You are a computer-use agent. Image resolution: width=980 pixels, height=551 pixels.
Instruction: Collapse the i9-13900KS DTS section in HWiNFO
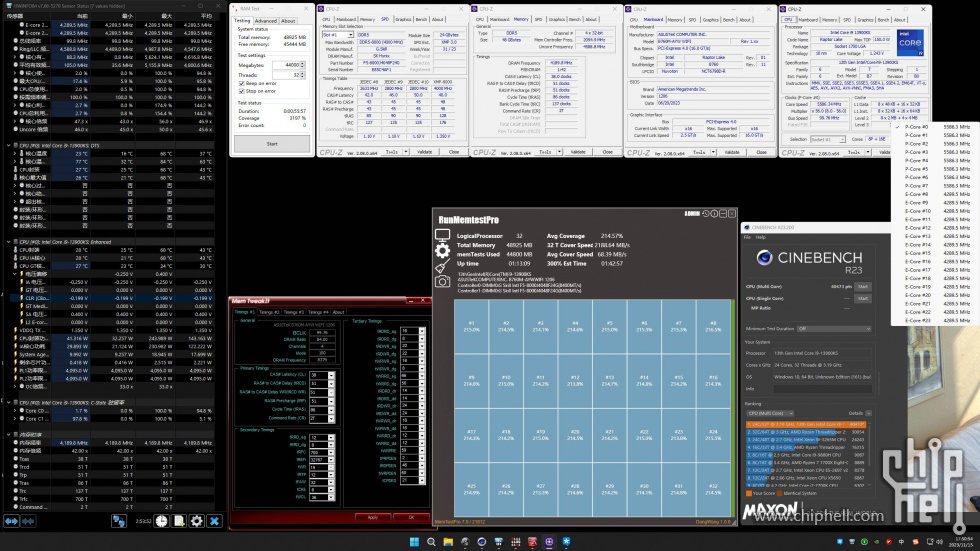tap(9, 146)
